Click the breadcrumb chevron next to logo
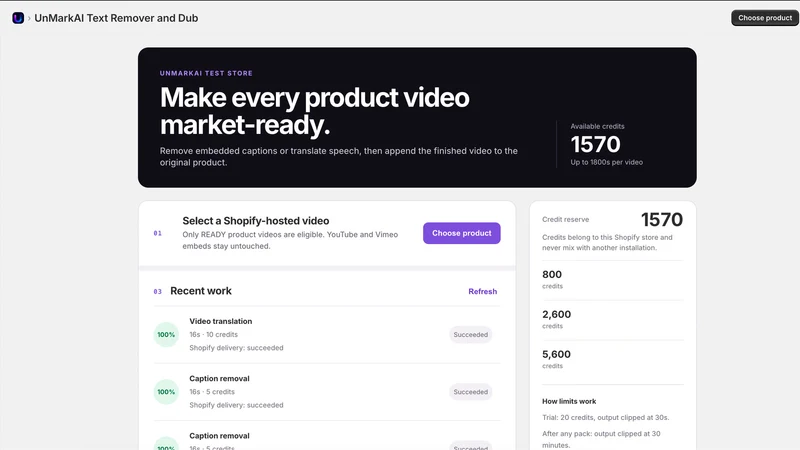Screen dimensions: 800x450 pos(29,18)
